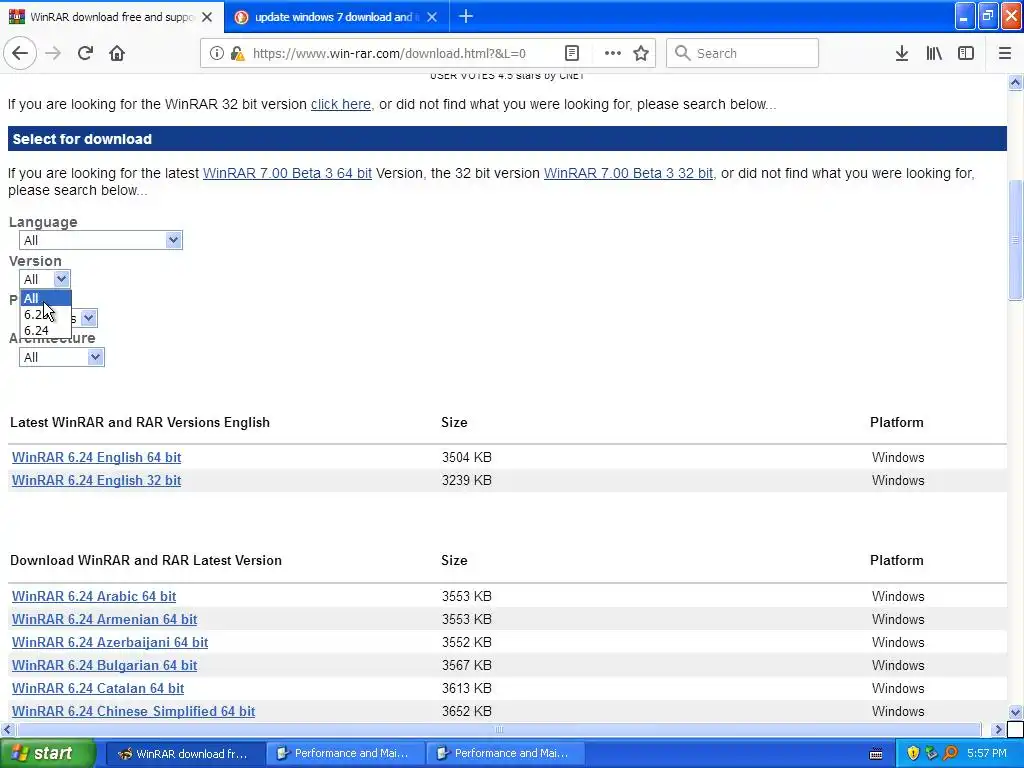
Task: Click 'Latest WinRAR and RAR Versions English' heading
Action: pyautogui.click(x=140, y=422)
